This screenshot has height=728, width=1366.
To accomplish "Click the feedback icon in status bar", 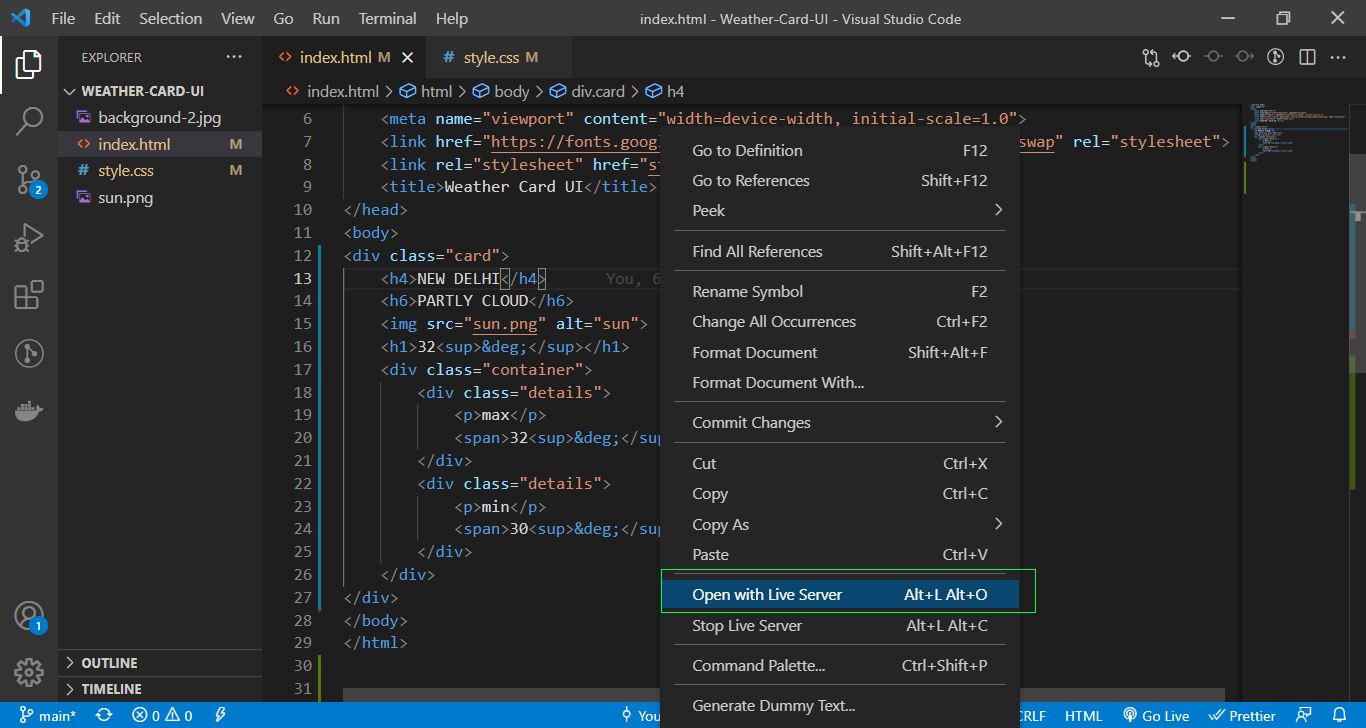I will (1304, 715).
